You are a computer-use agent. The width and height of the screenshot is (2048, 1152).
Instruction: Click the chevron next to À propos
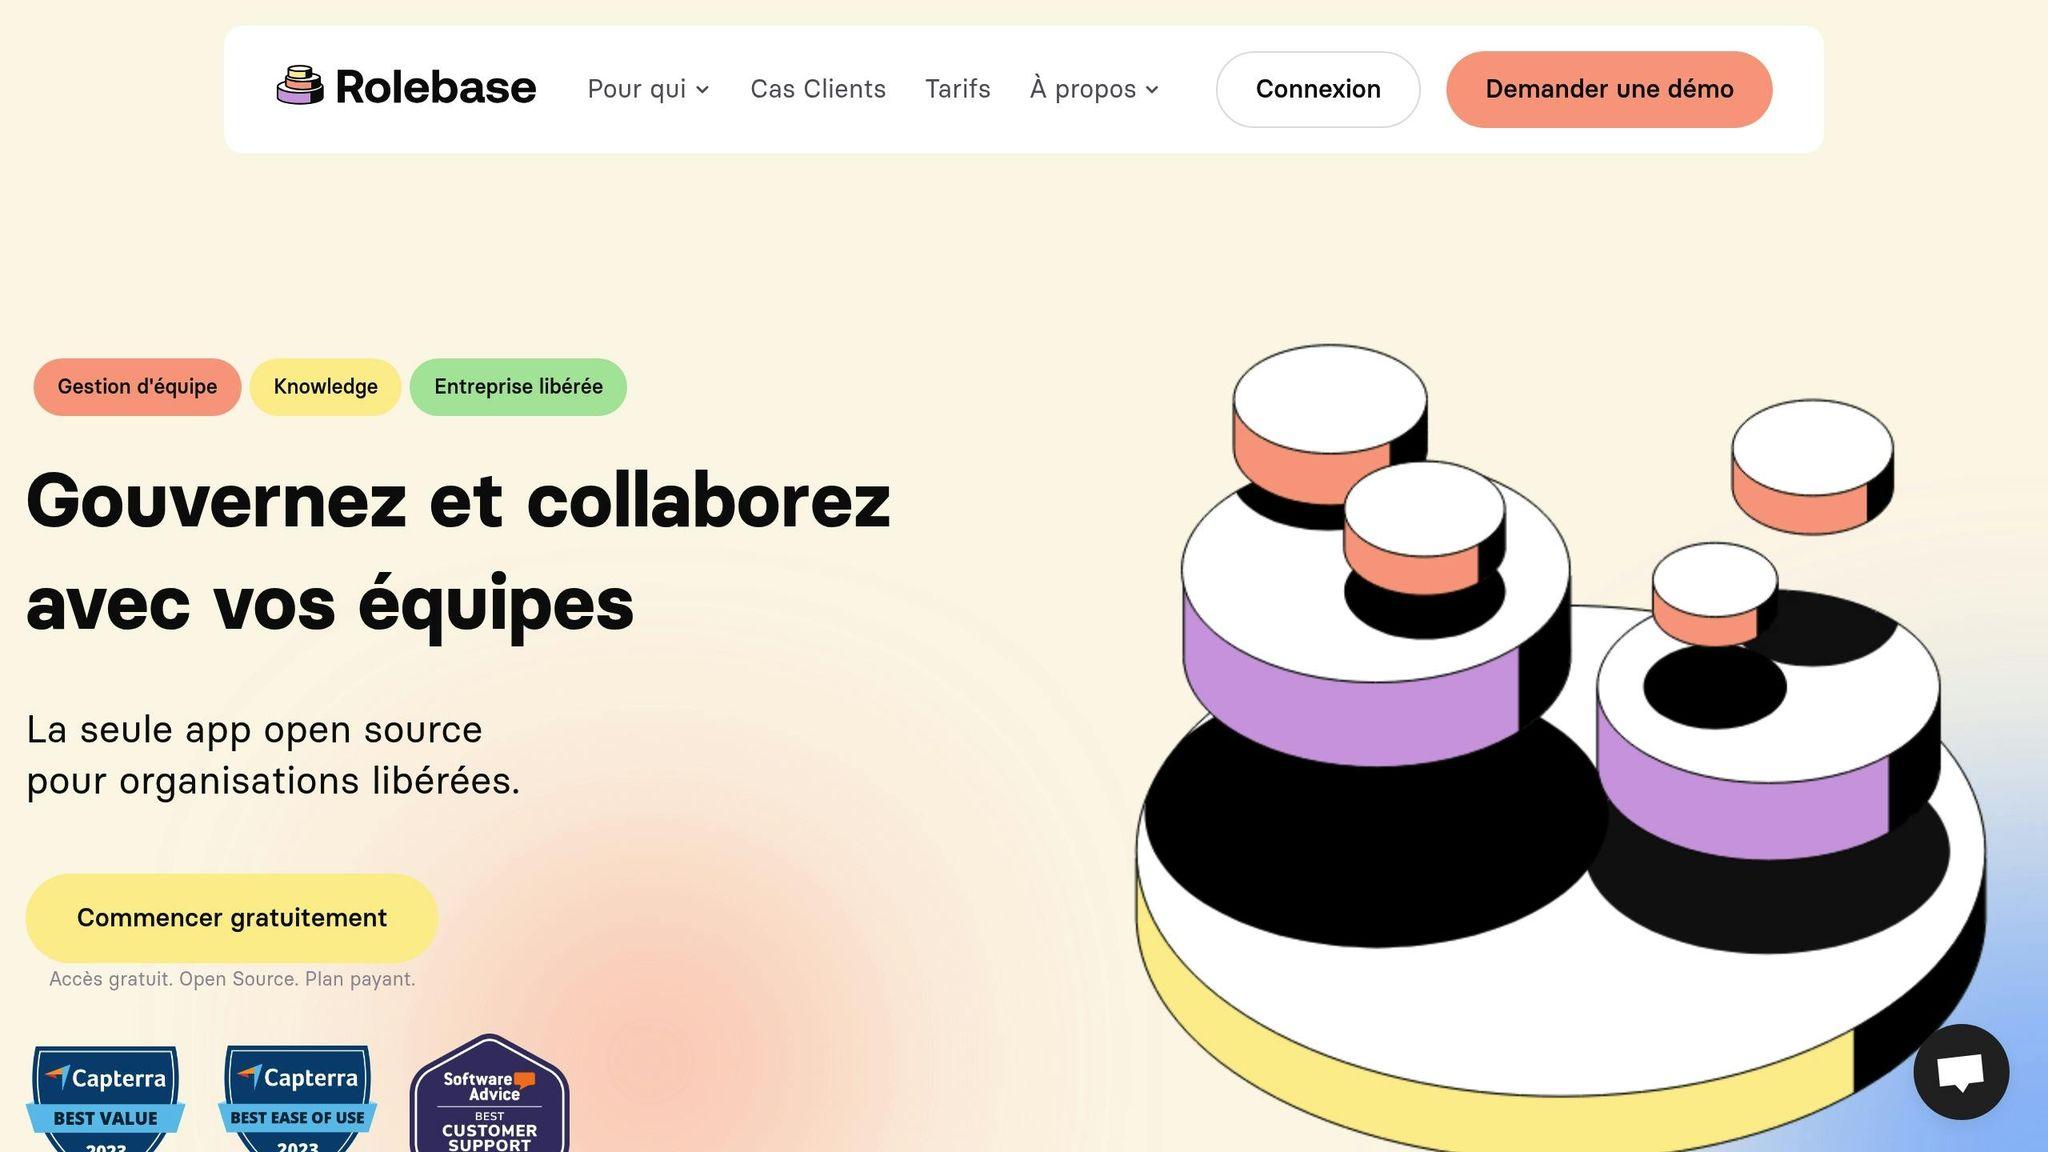tap(1152, 90)
